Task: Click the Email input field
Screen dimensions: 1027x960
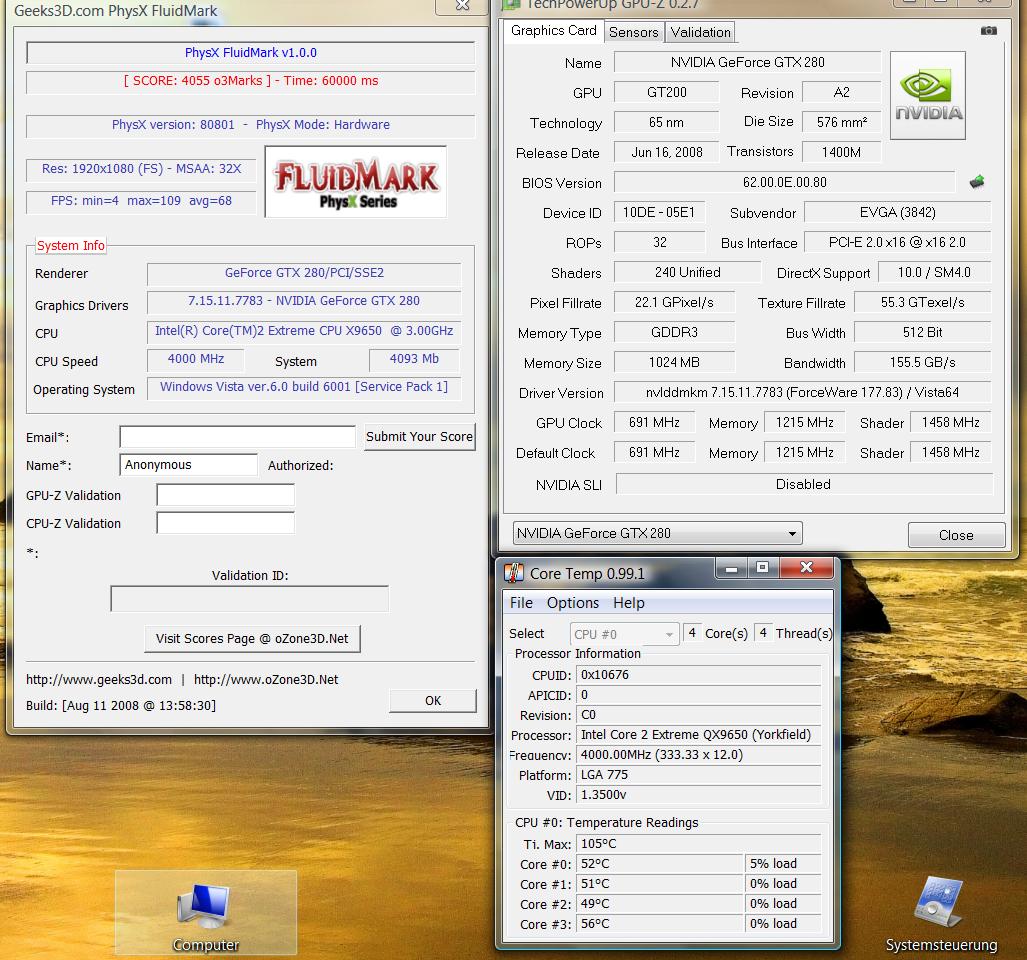Action: [237, 437]
